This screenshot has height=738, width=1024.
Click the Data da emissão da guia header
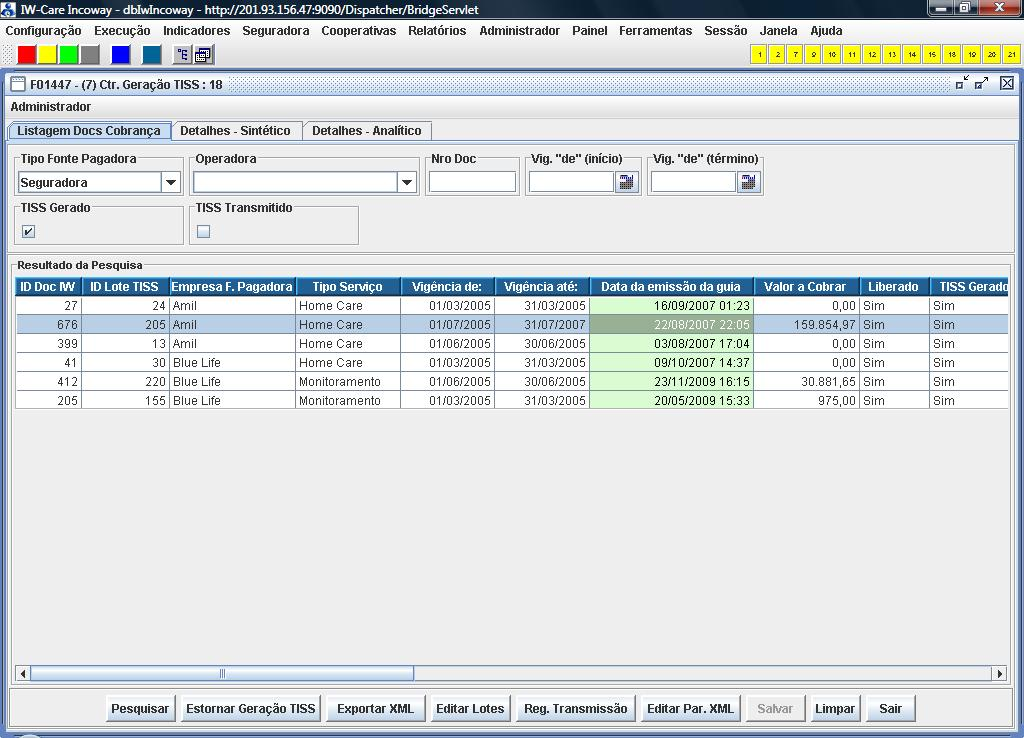click(x=671, y=287)
